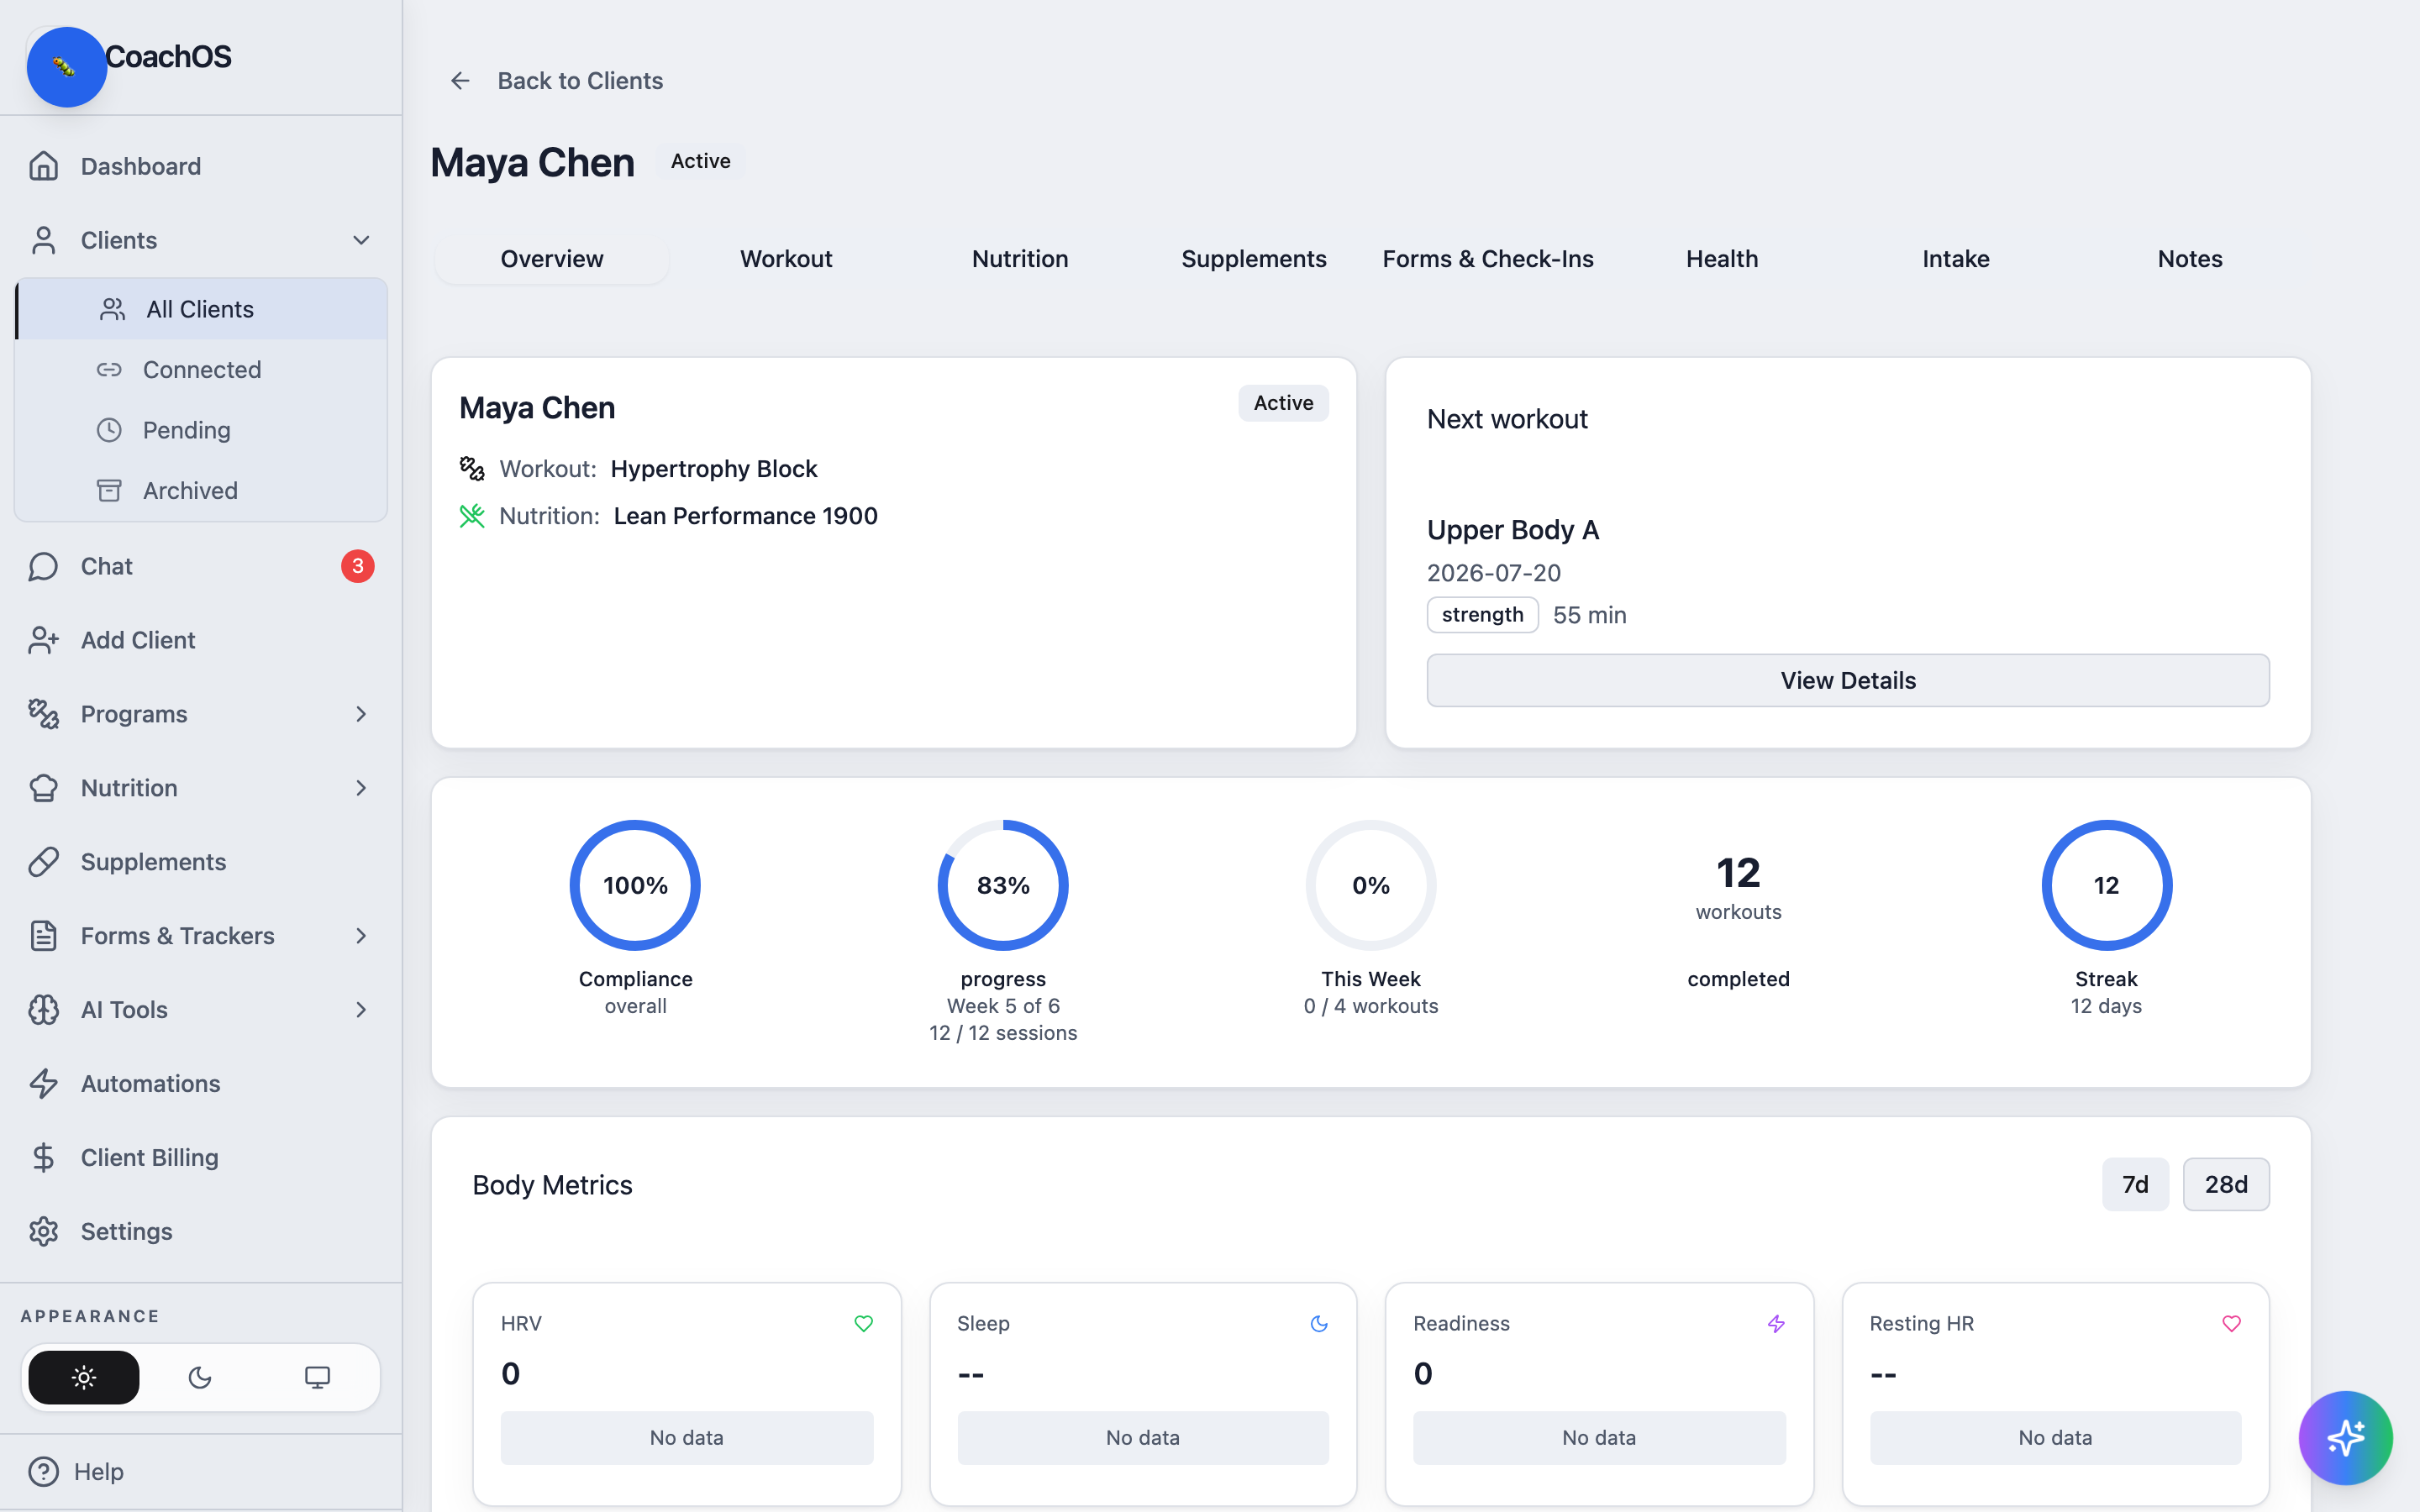
Task: Collapse the Clients submenu chevron
Action: pos(361,240)
